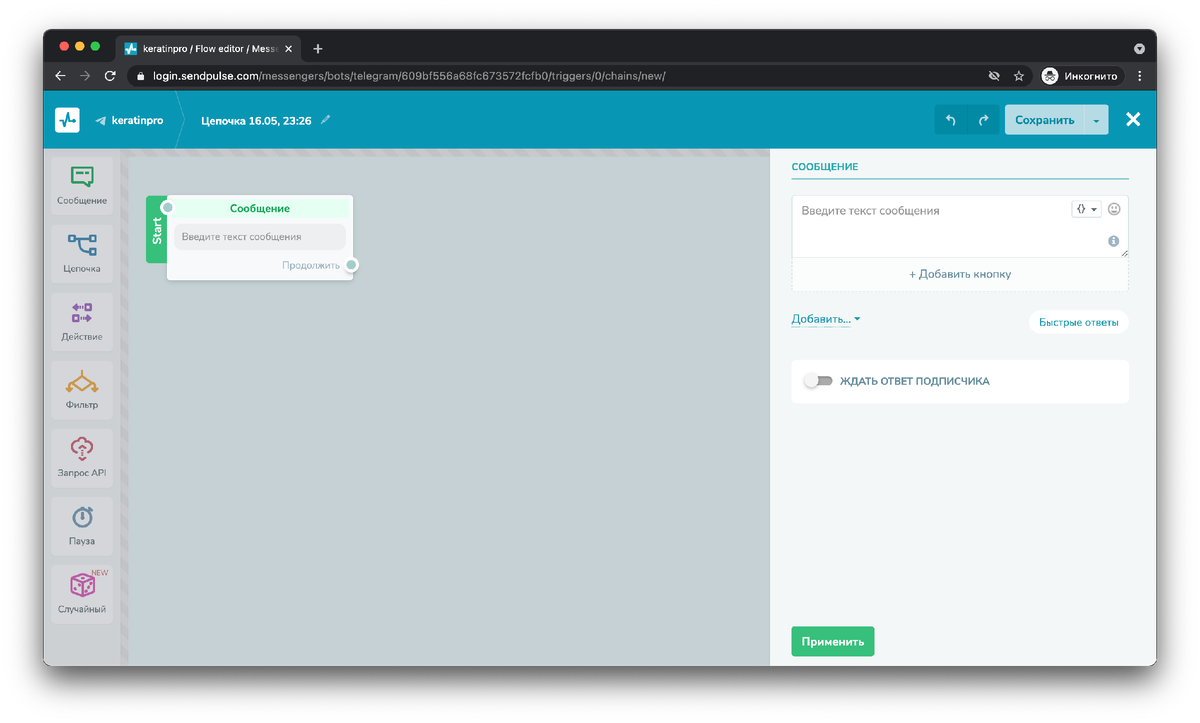This screenshot has height=723, width=1200.
Task: Select the keratinpro Flow editor tab
Action: [209, 48]
